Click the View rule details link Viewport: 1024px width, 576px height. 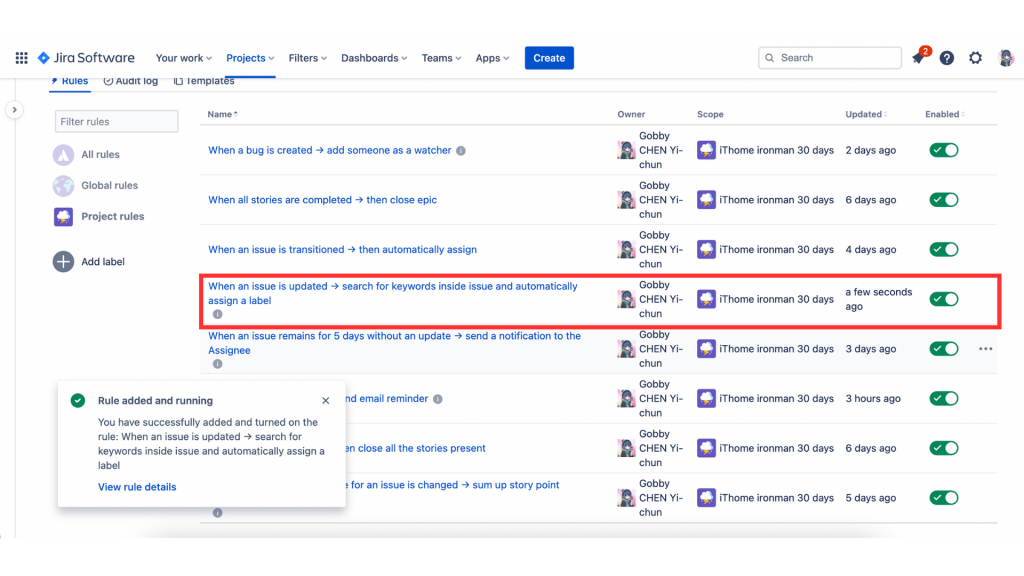coord(137,487)
